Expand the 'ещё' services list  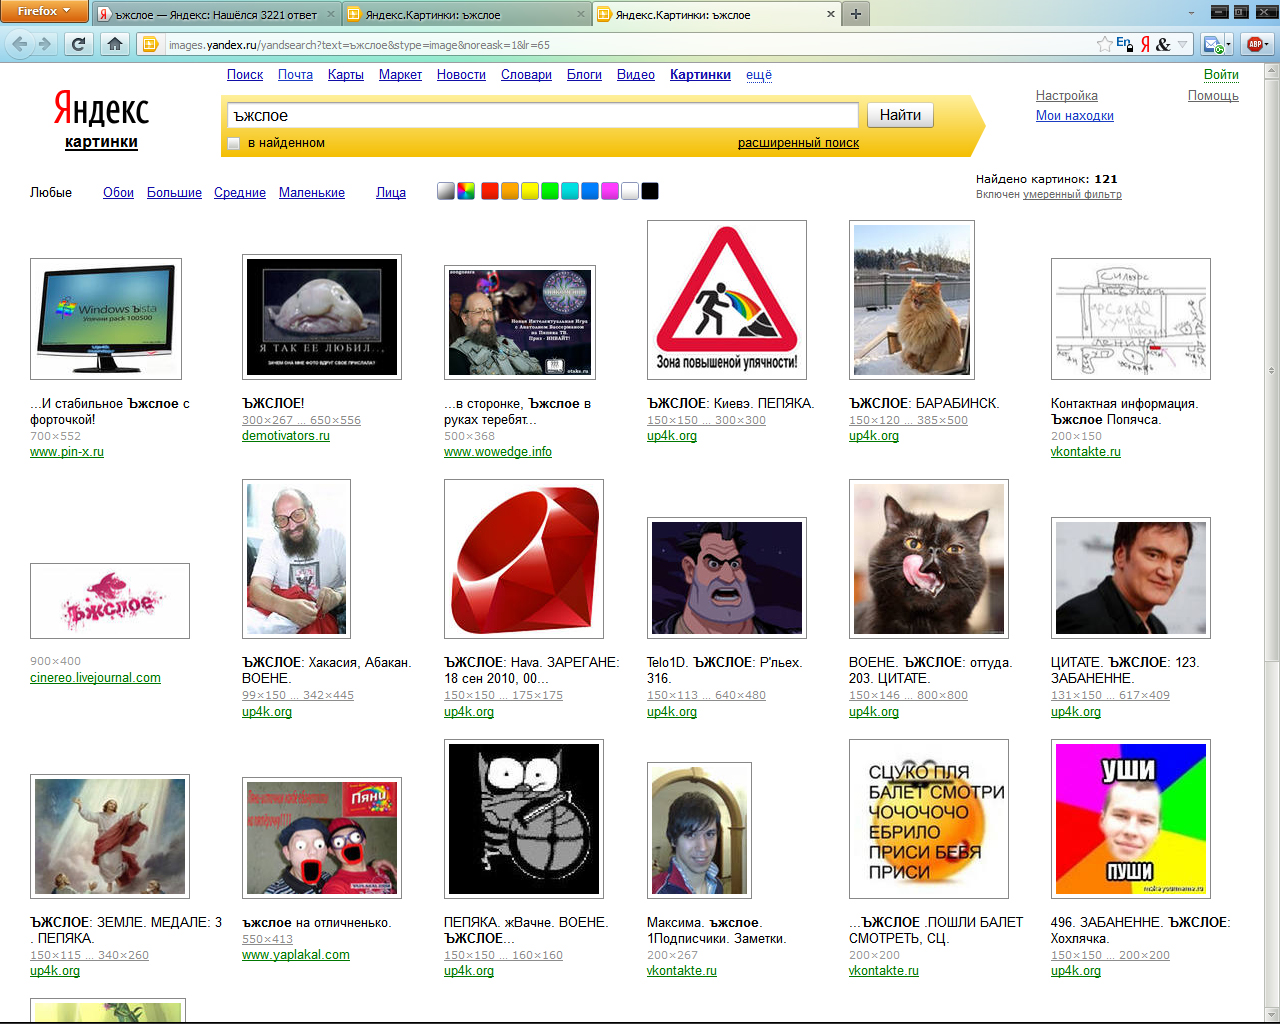[x=759, y=75]
